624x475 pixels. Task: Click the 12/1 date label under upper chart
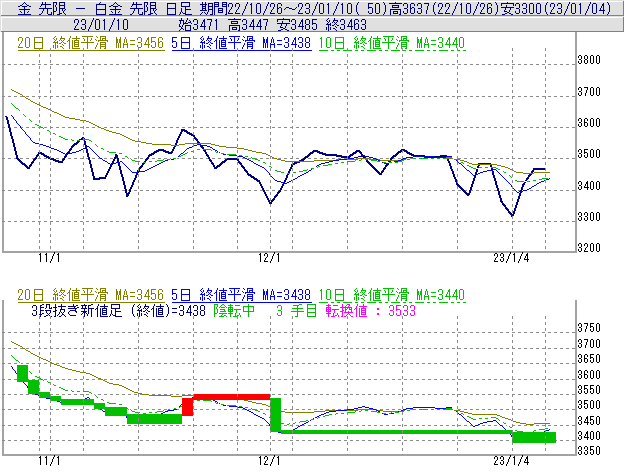(x=269, y=258)
